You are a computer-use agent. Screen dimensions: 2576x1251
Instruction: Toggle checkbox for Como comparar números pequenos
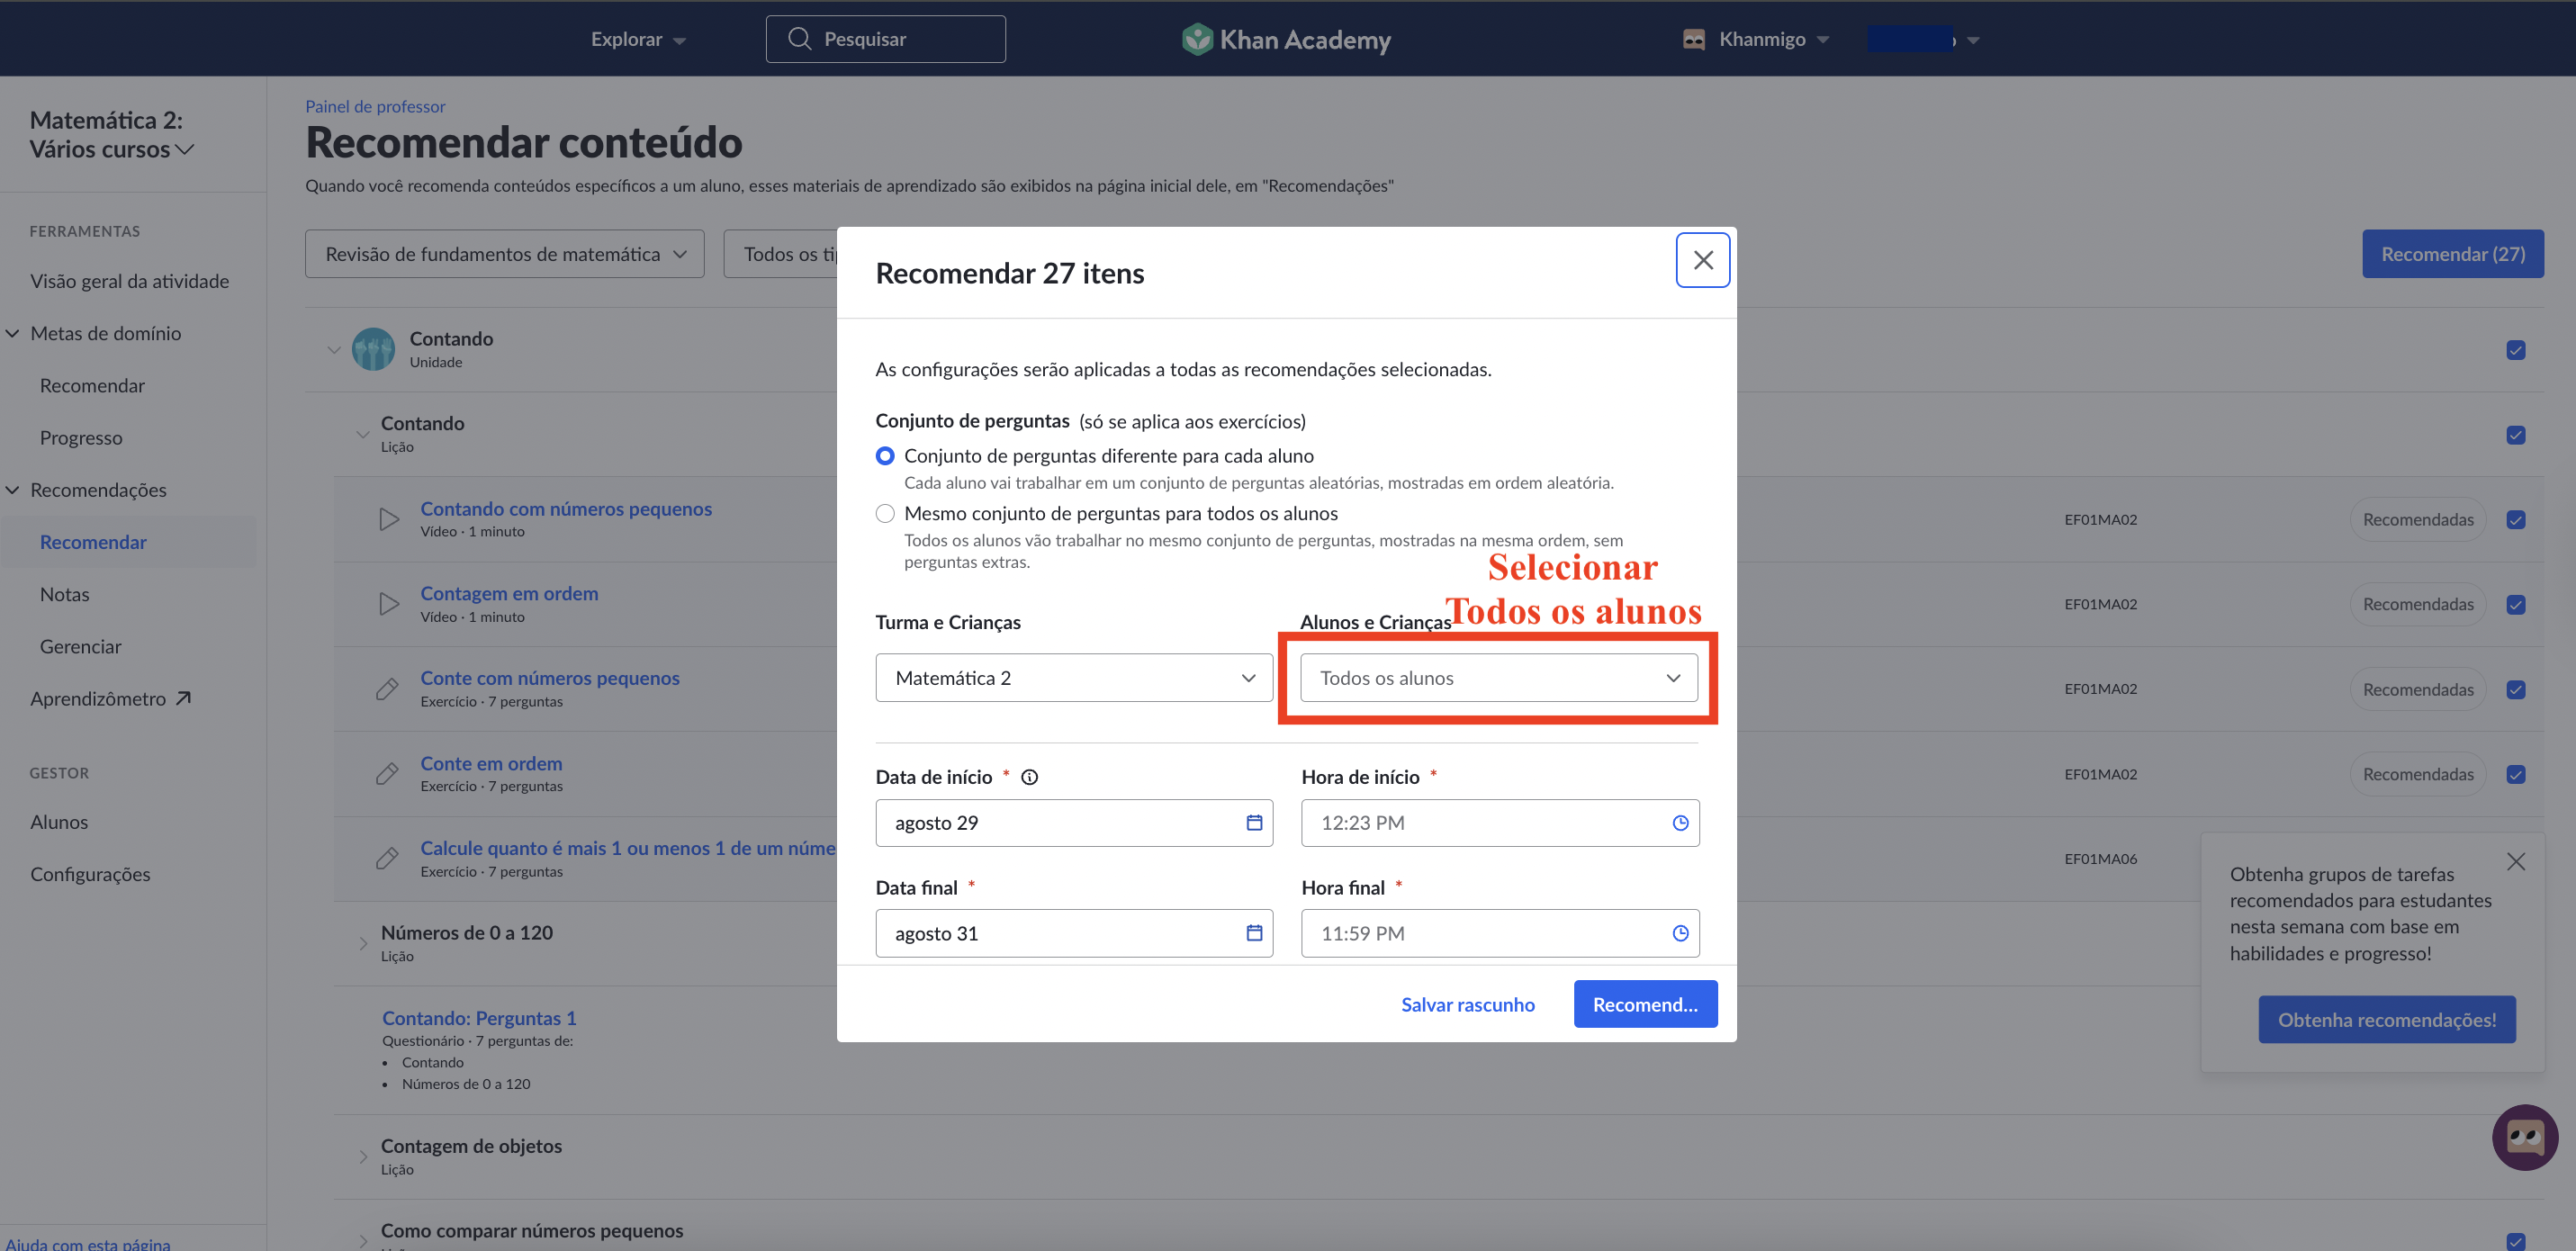[x=2515, y=1241]
